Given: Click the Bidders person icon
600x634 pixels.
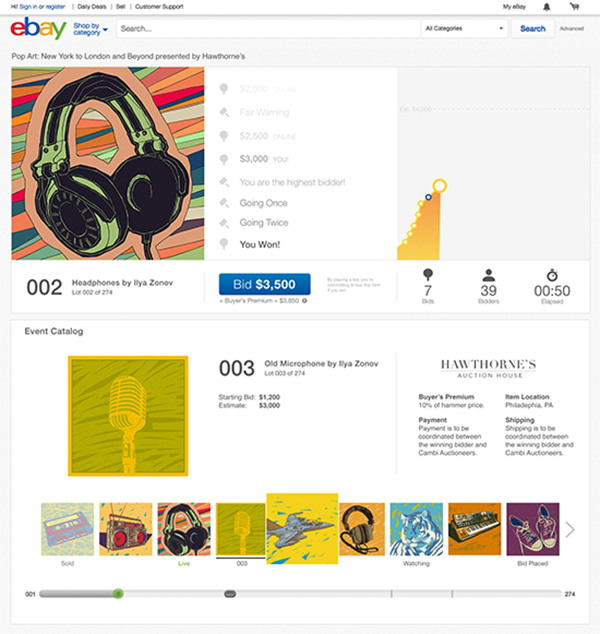Looking at the screenshot, I should pos(488,275).
